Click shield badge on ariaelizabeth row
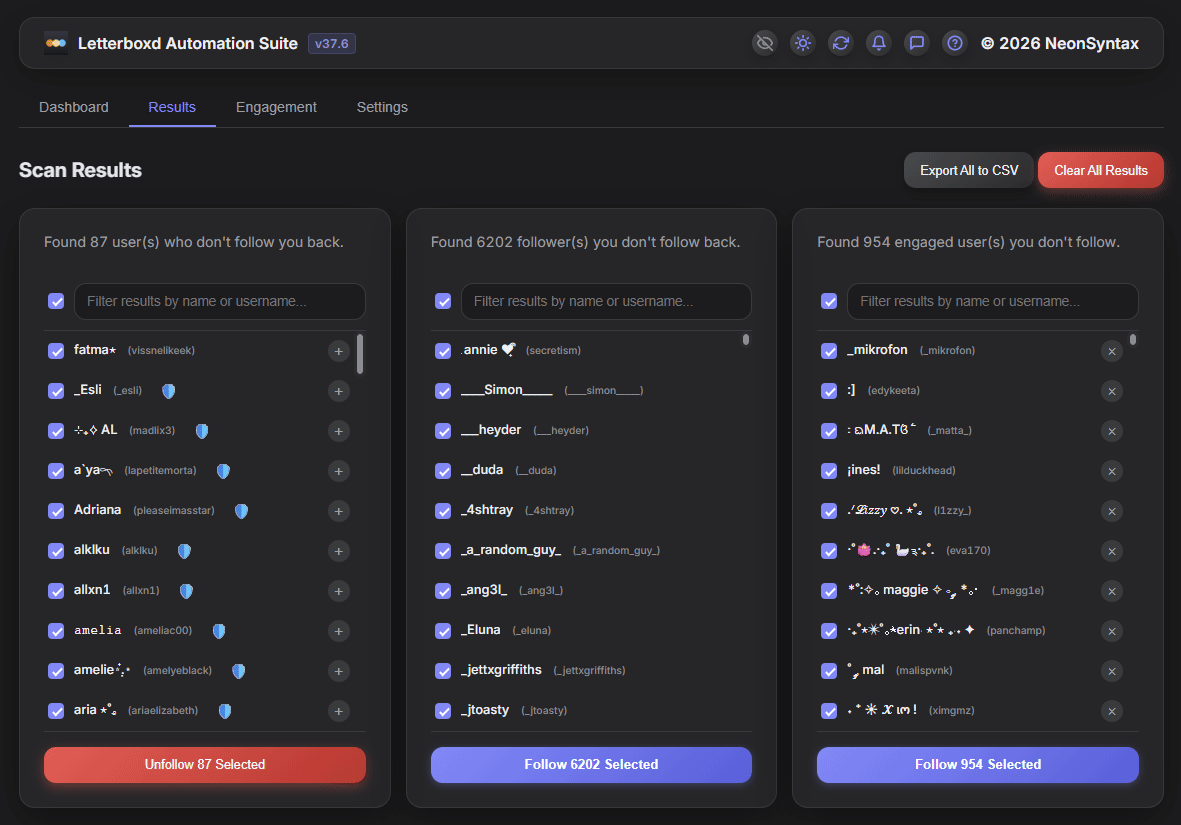This screenshot has width=1181, height=825. pos(224,710)
